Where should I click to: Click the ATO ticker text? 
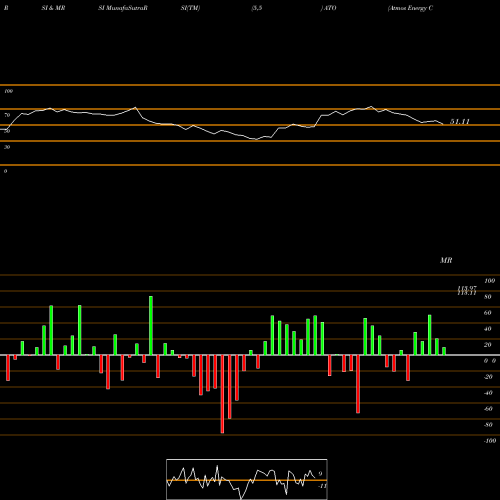tap(329, 8)
